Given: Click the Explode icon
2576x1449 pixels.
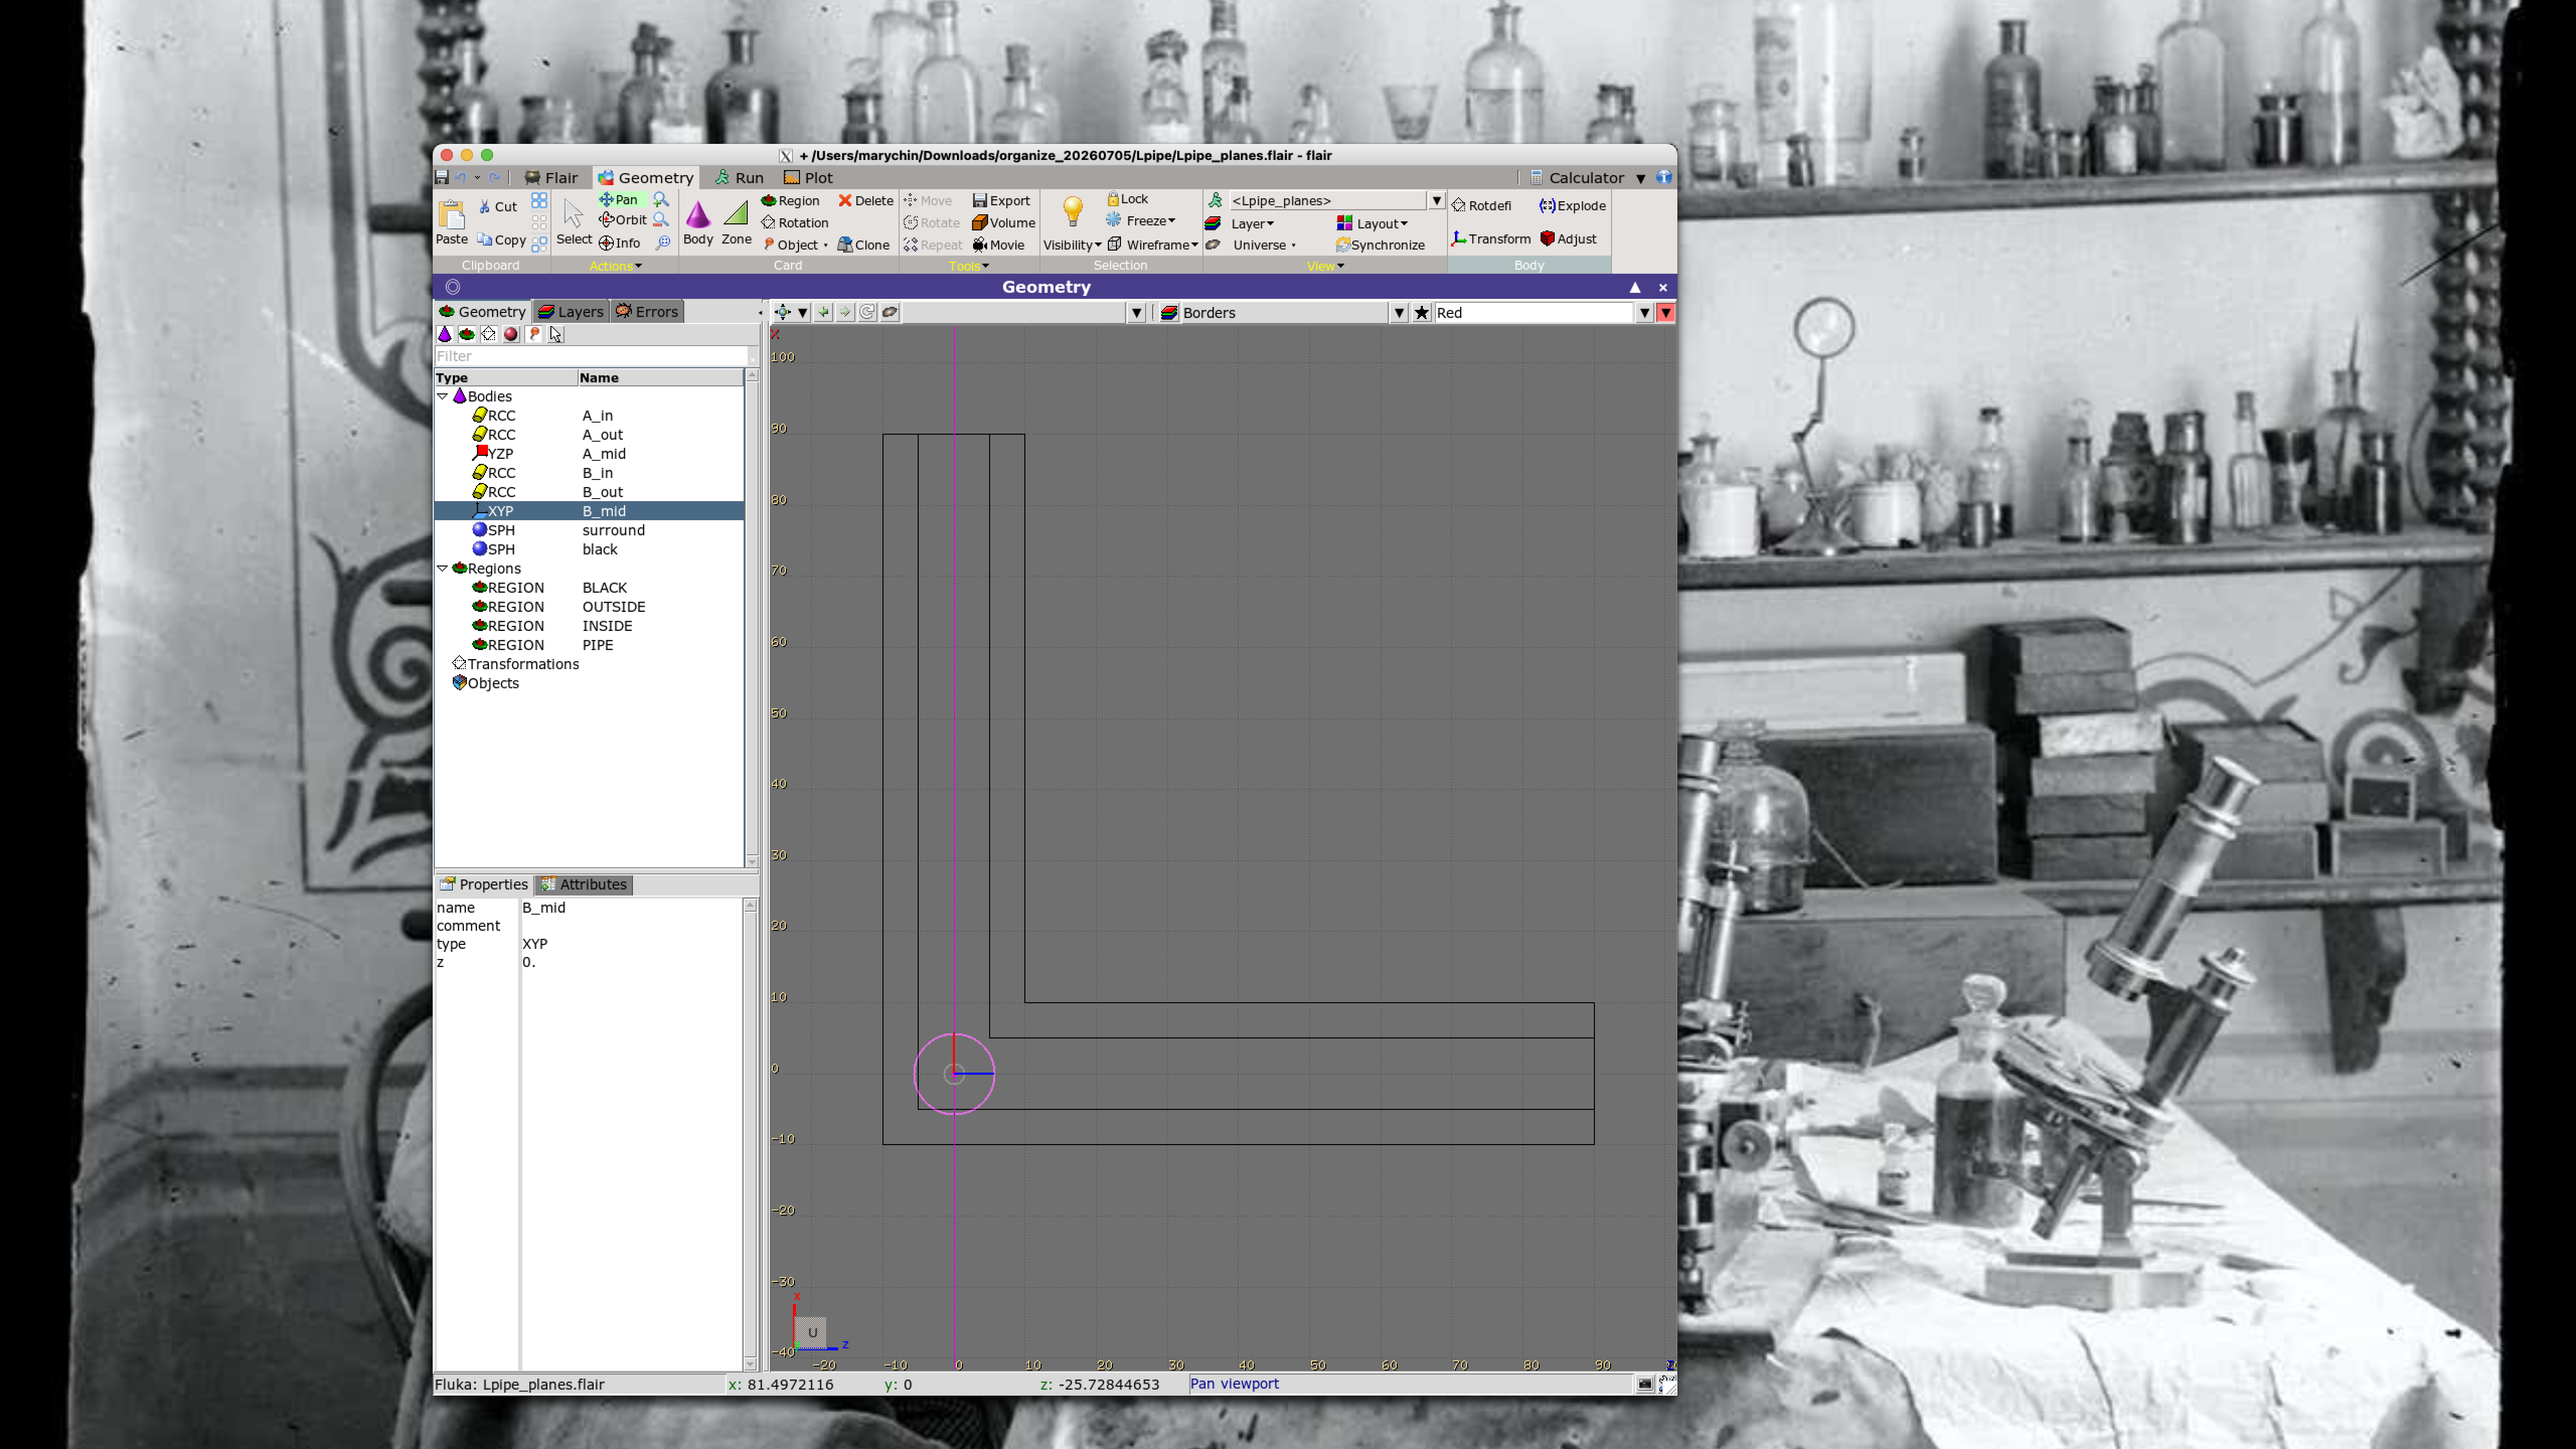Looking at the screenshot, I should click(x=1547, y=206).
